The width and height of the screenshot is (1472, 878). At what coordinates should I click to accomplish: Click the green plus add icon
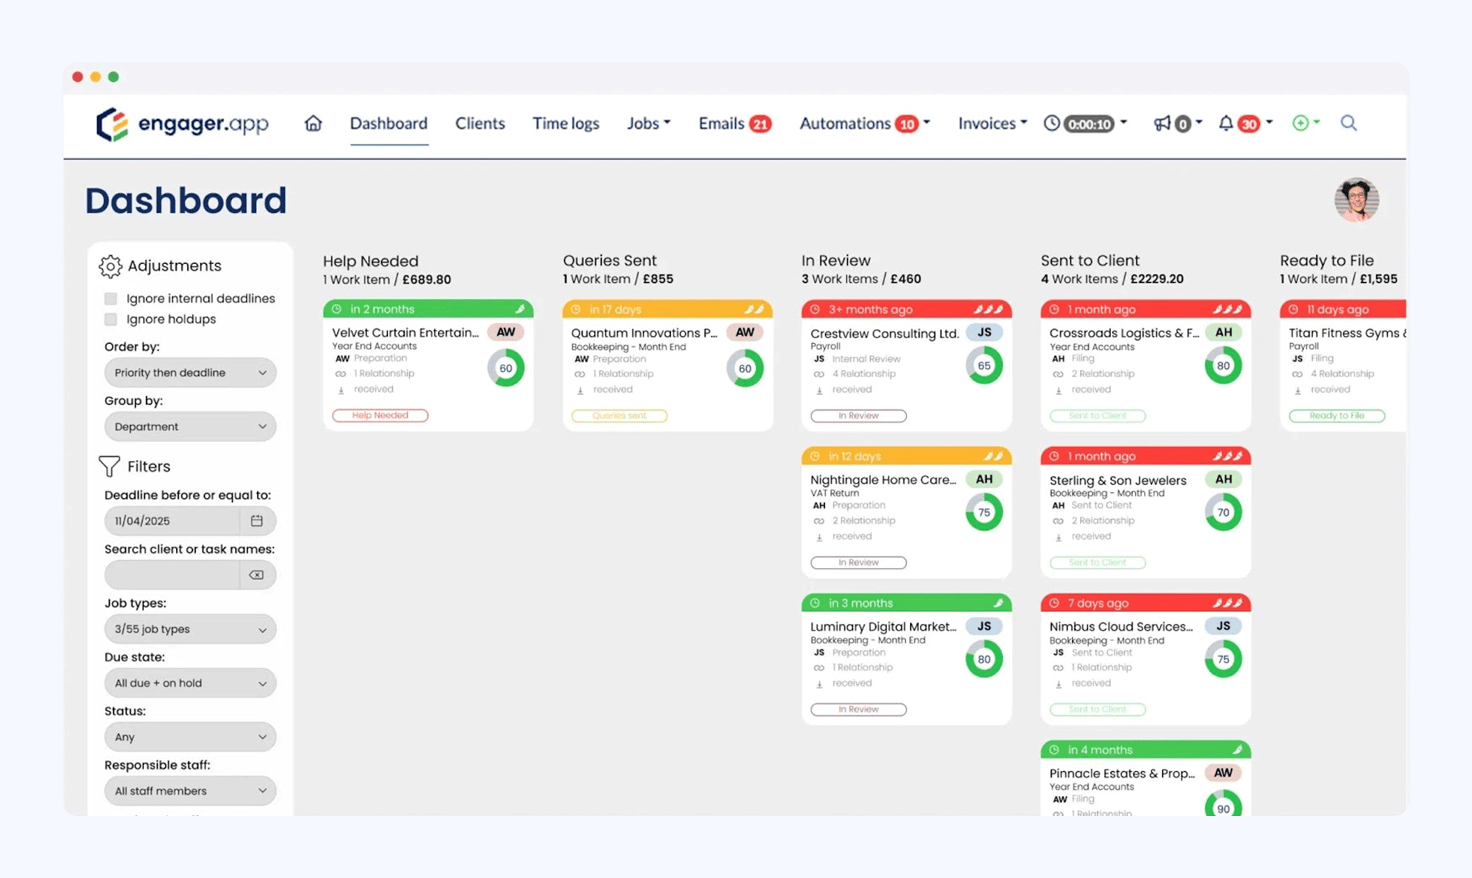click(x=1300, y=123)
